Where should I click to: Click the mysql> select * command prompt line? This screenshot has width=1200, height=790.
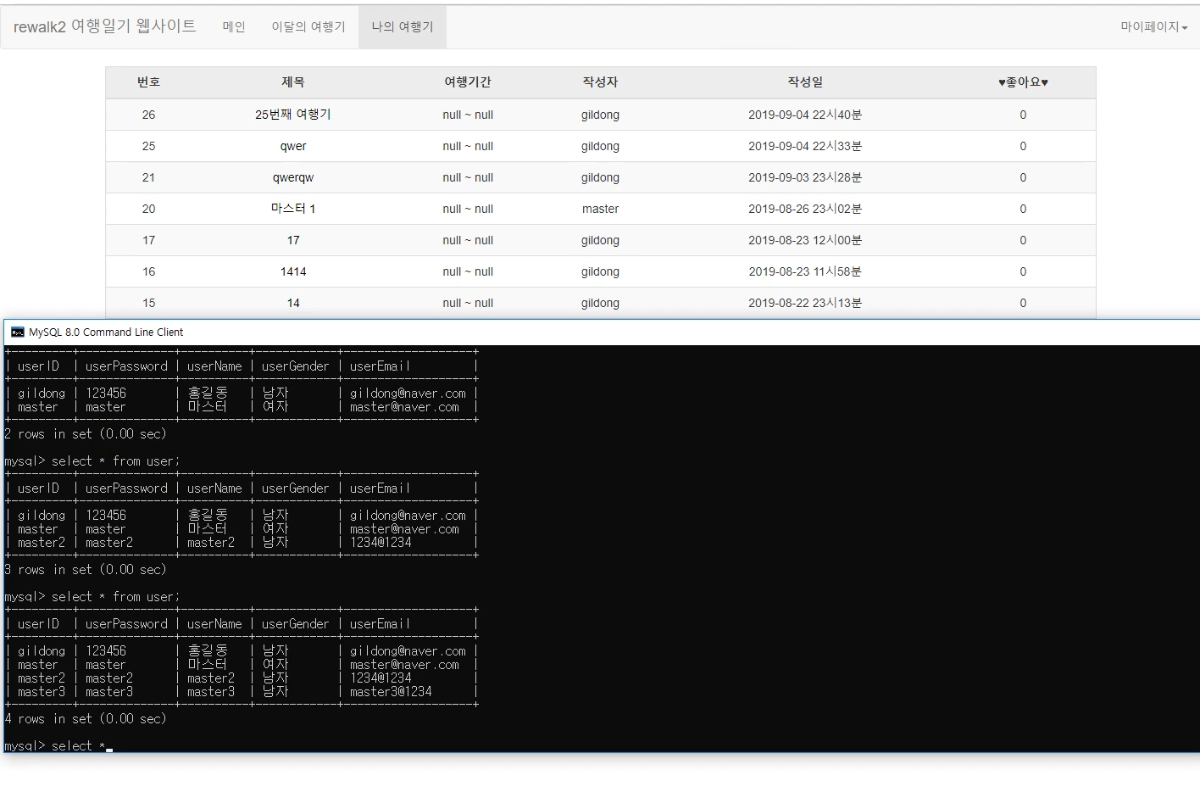pos(57,747)
